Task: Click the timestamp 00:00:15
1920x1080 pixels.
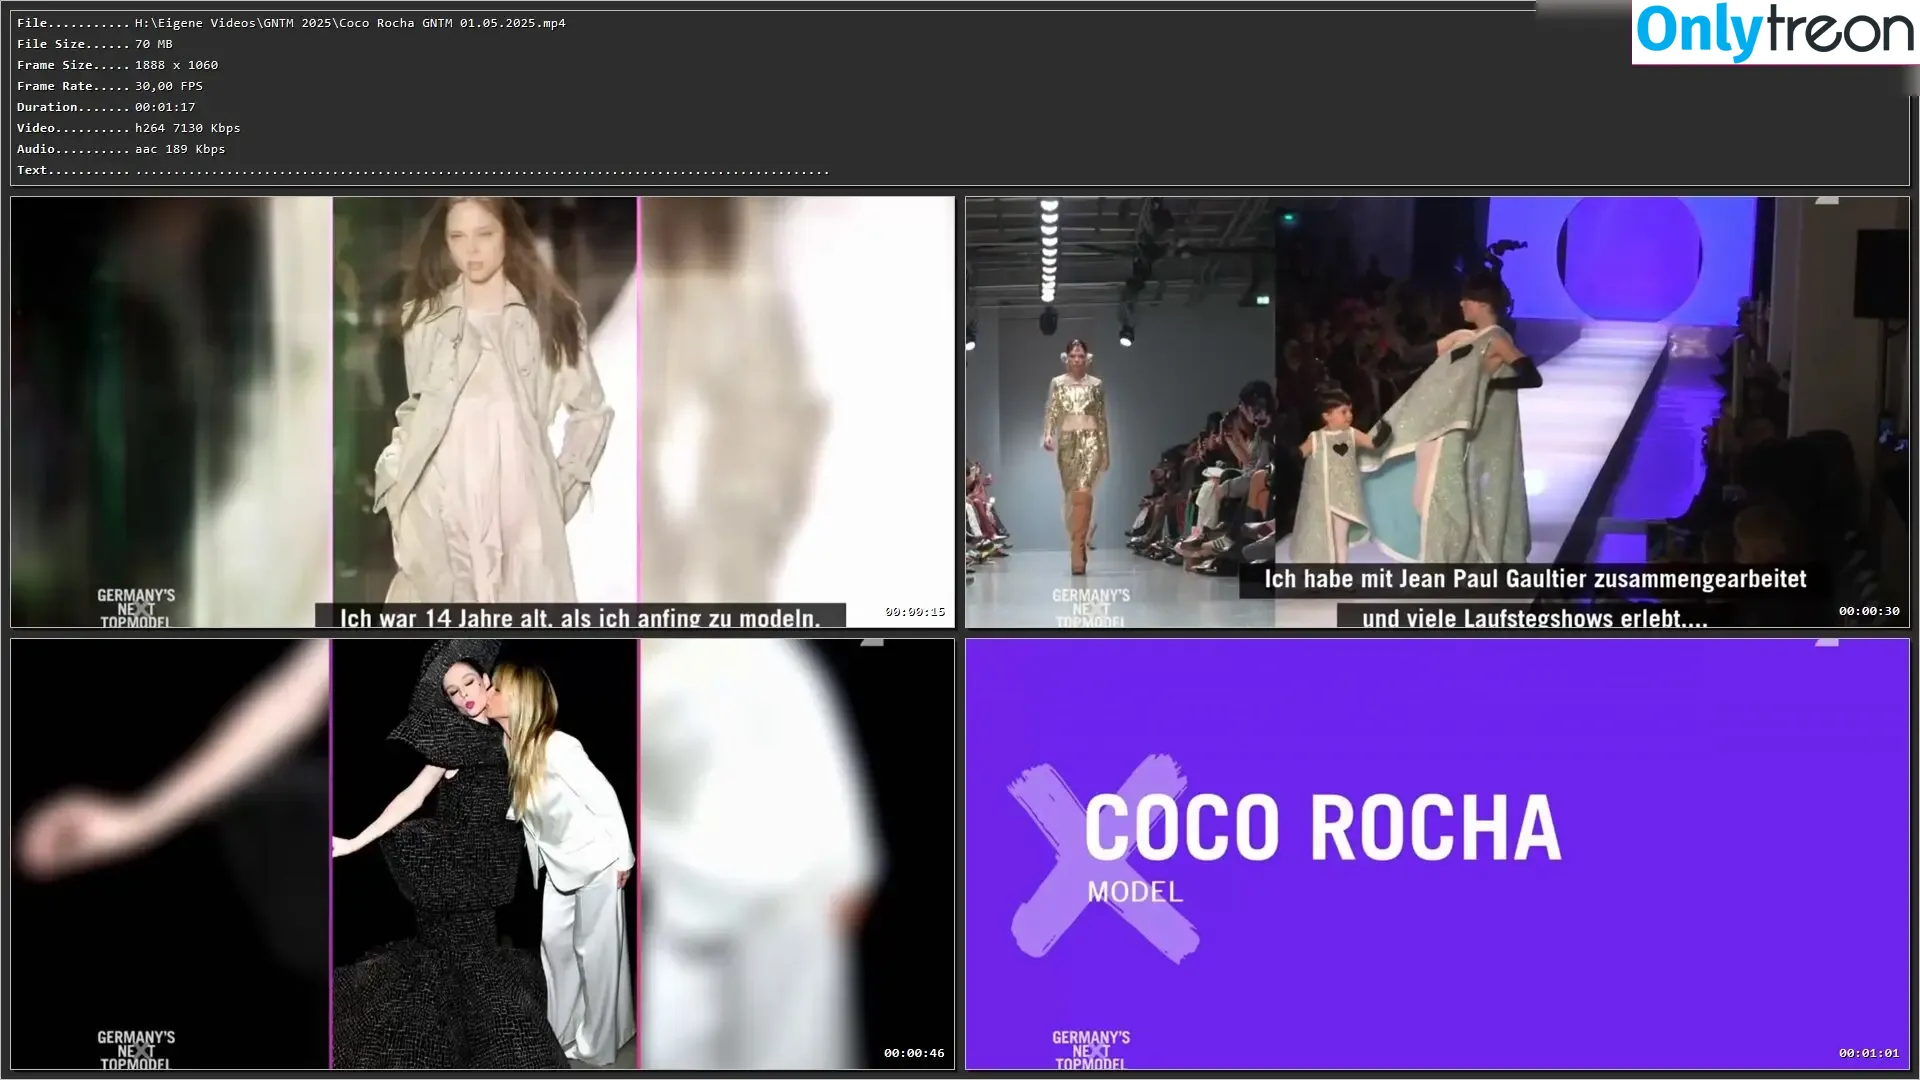Action: (915, 612)
